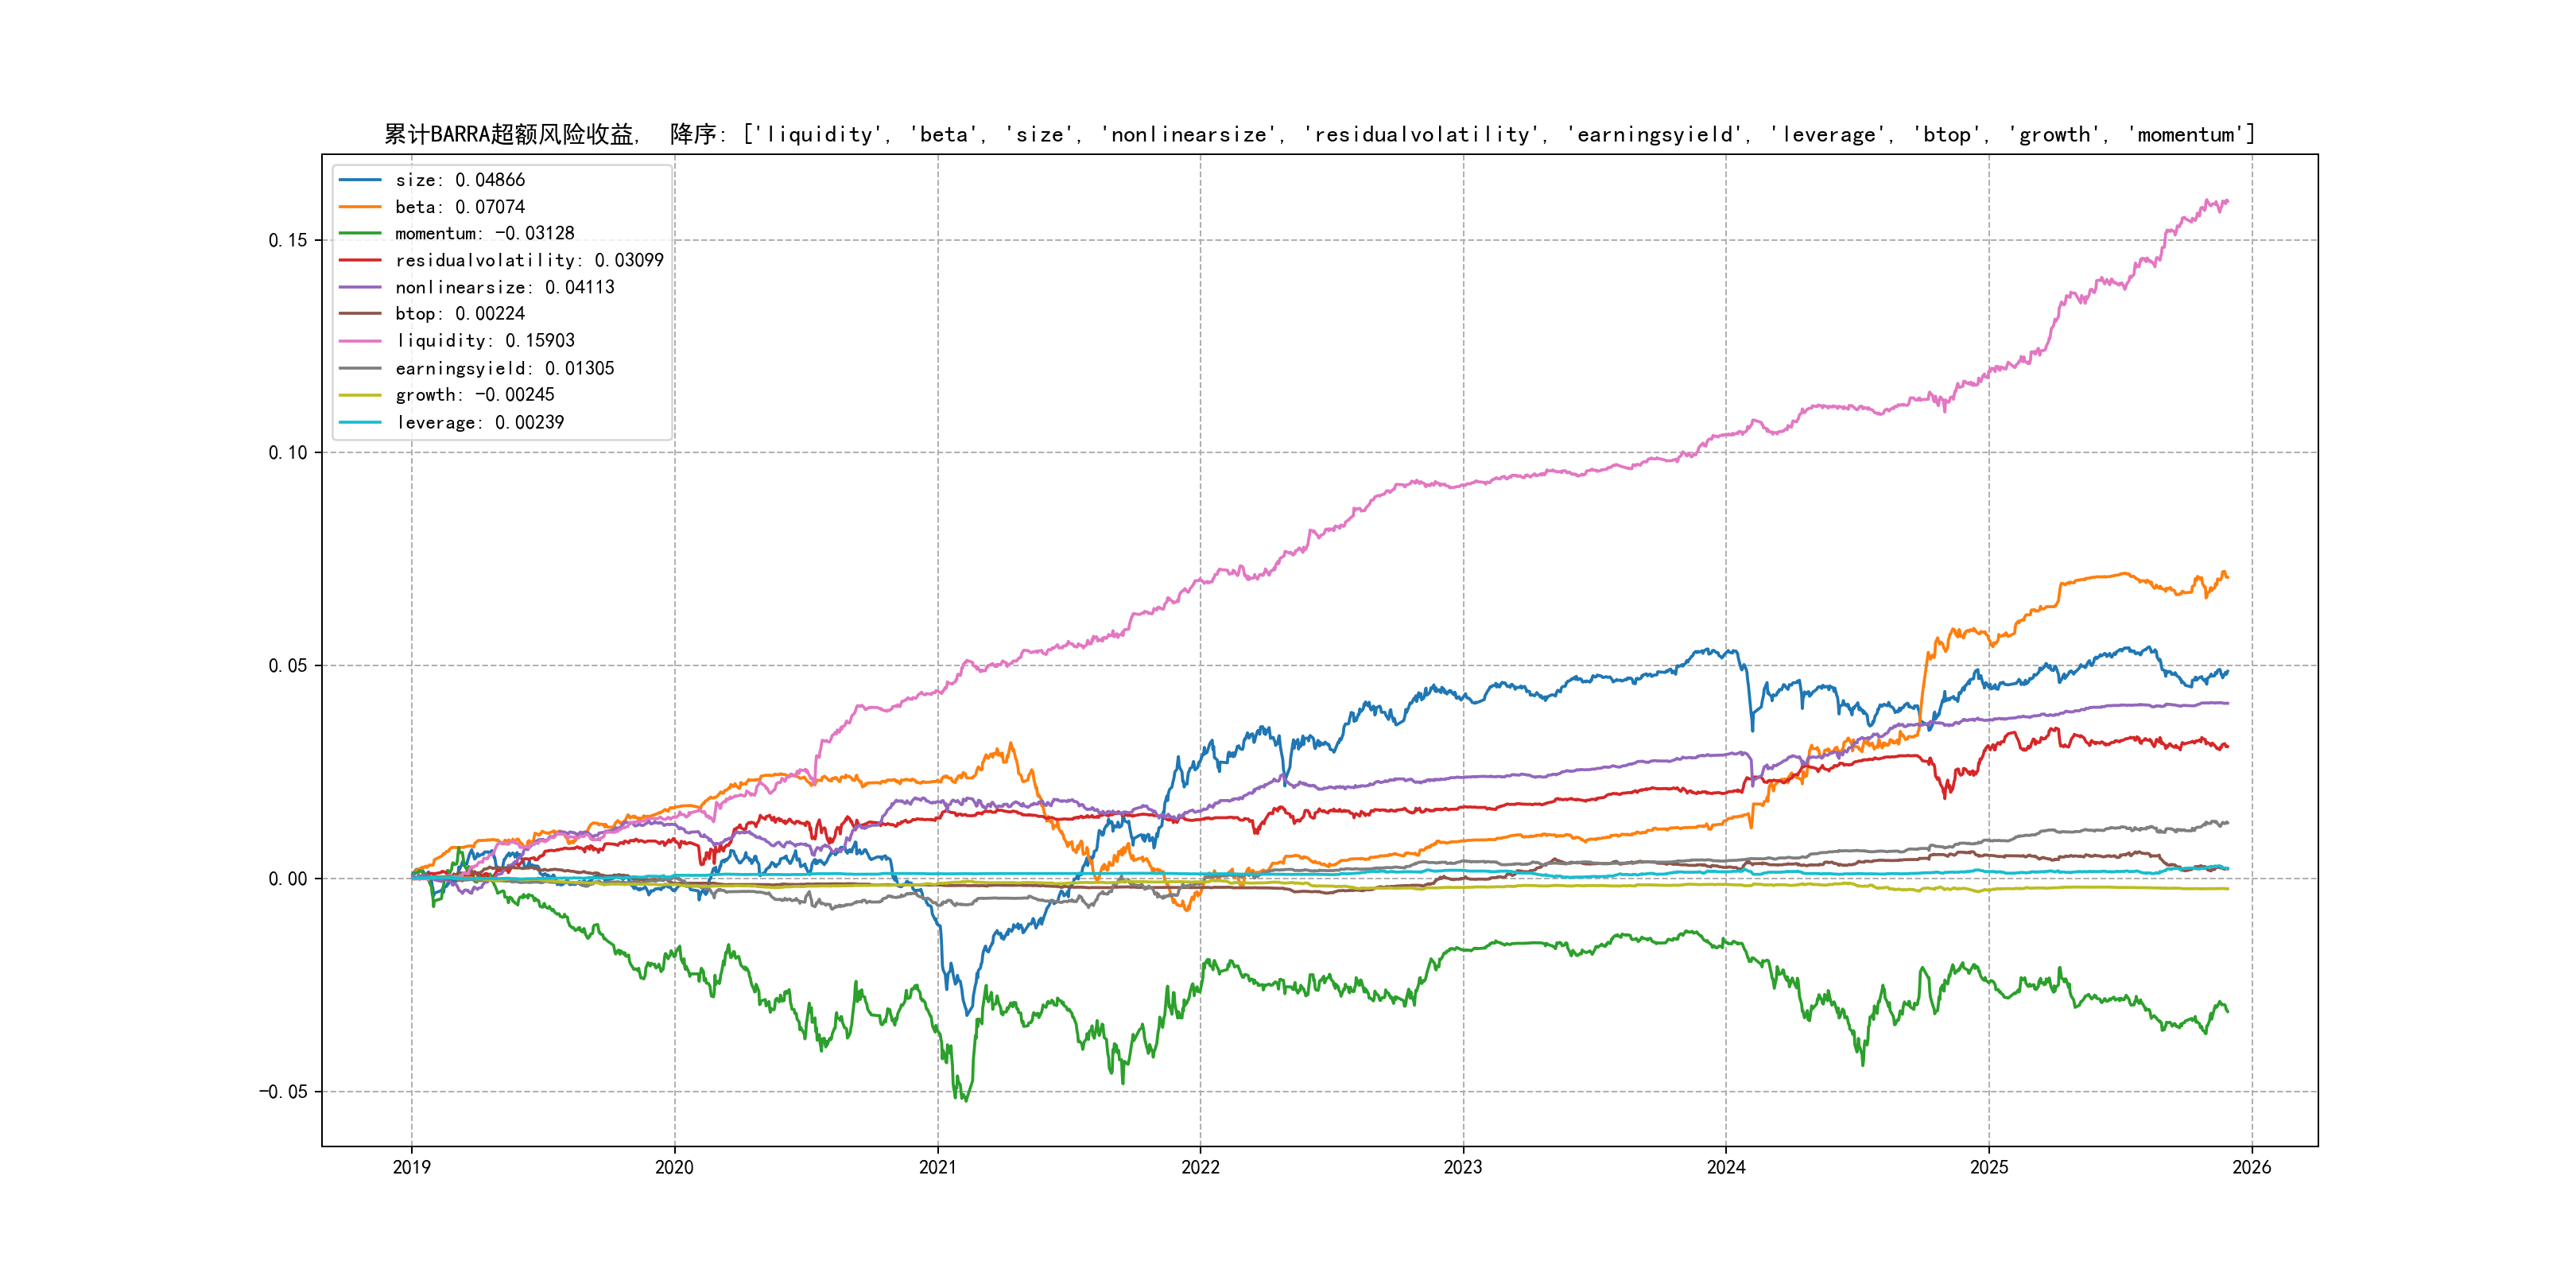Image resolution: width=2576 pixels, height=1288 pixels.
Task: Click the liquidity pink legend swatch
Action: [x=360, y=341]
